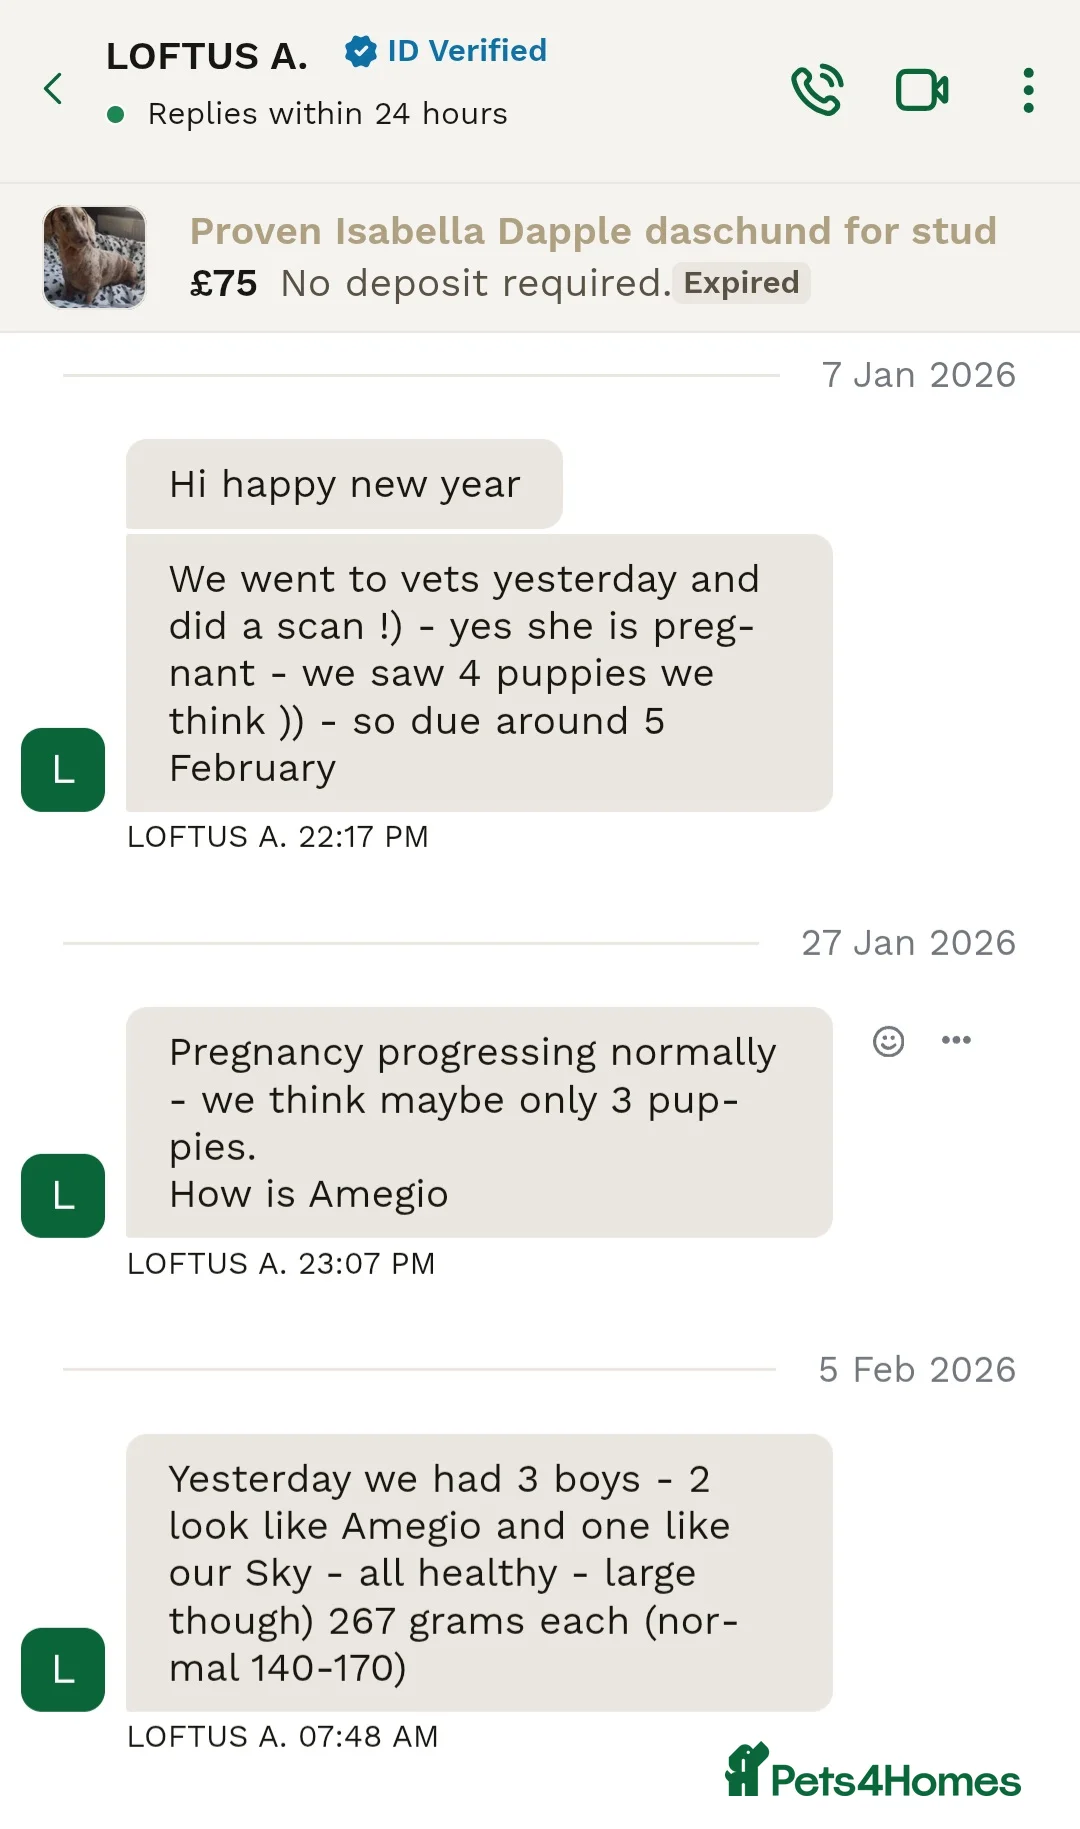Screen dimensions: 1080x1829
Task: Select the message about vets scan
Action: click(479, 673)
